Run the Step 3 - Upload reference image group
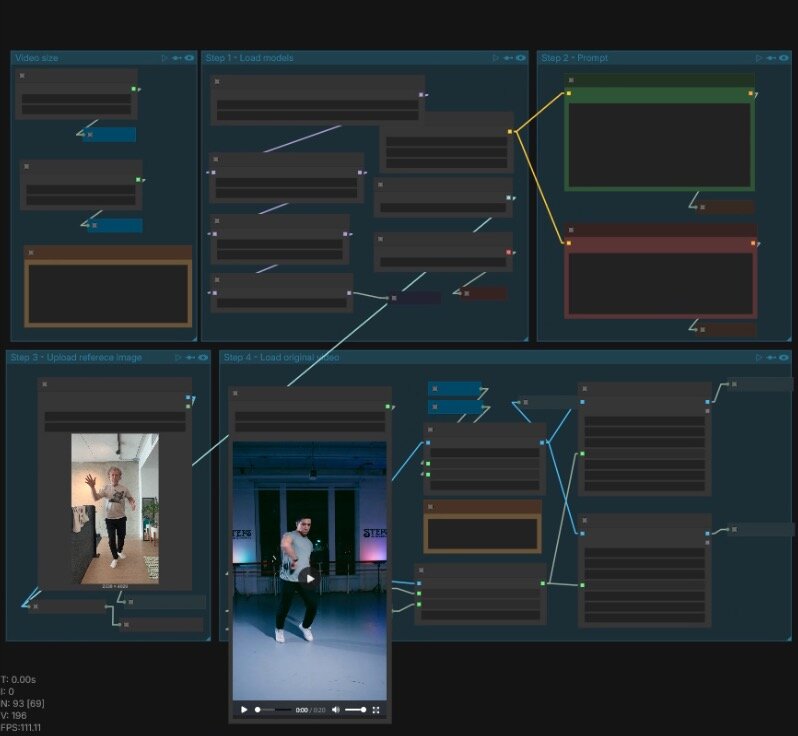The image size is (798, 736). coord(178,357)
